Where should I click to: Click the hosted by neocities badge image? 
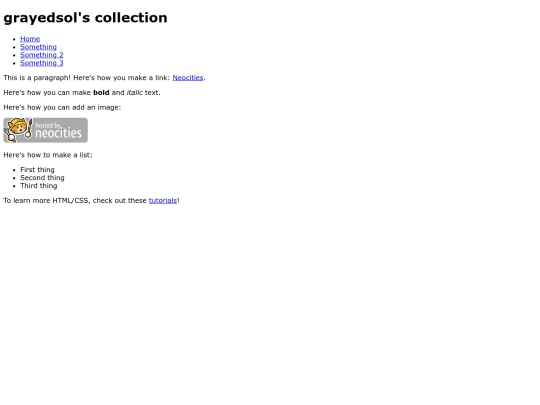click(45, 130)
